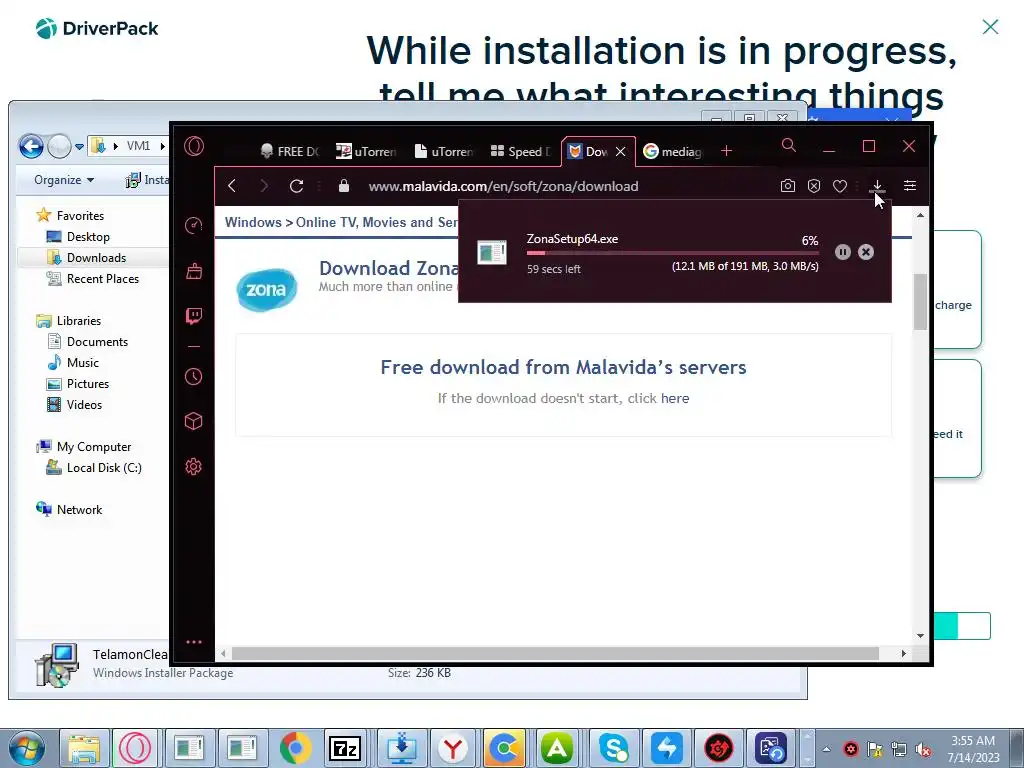
Task: Search tabs with magnifier icon
Action: (x=789, y=145)
